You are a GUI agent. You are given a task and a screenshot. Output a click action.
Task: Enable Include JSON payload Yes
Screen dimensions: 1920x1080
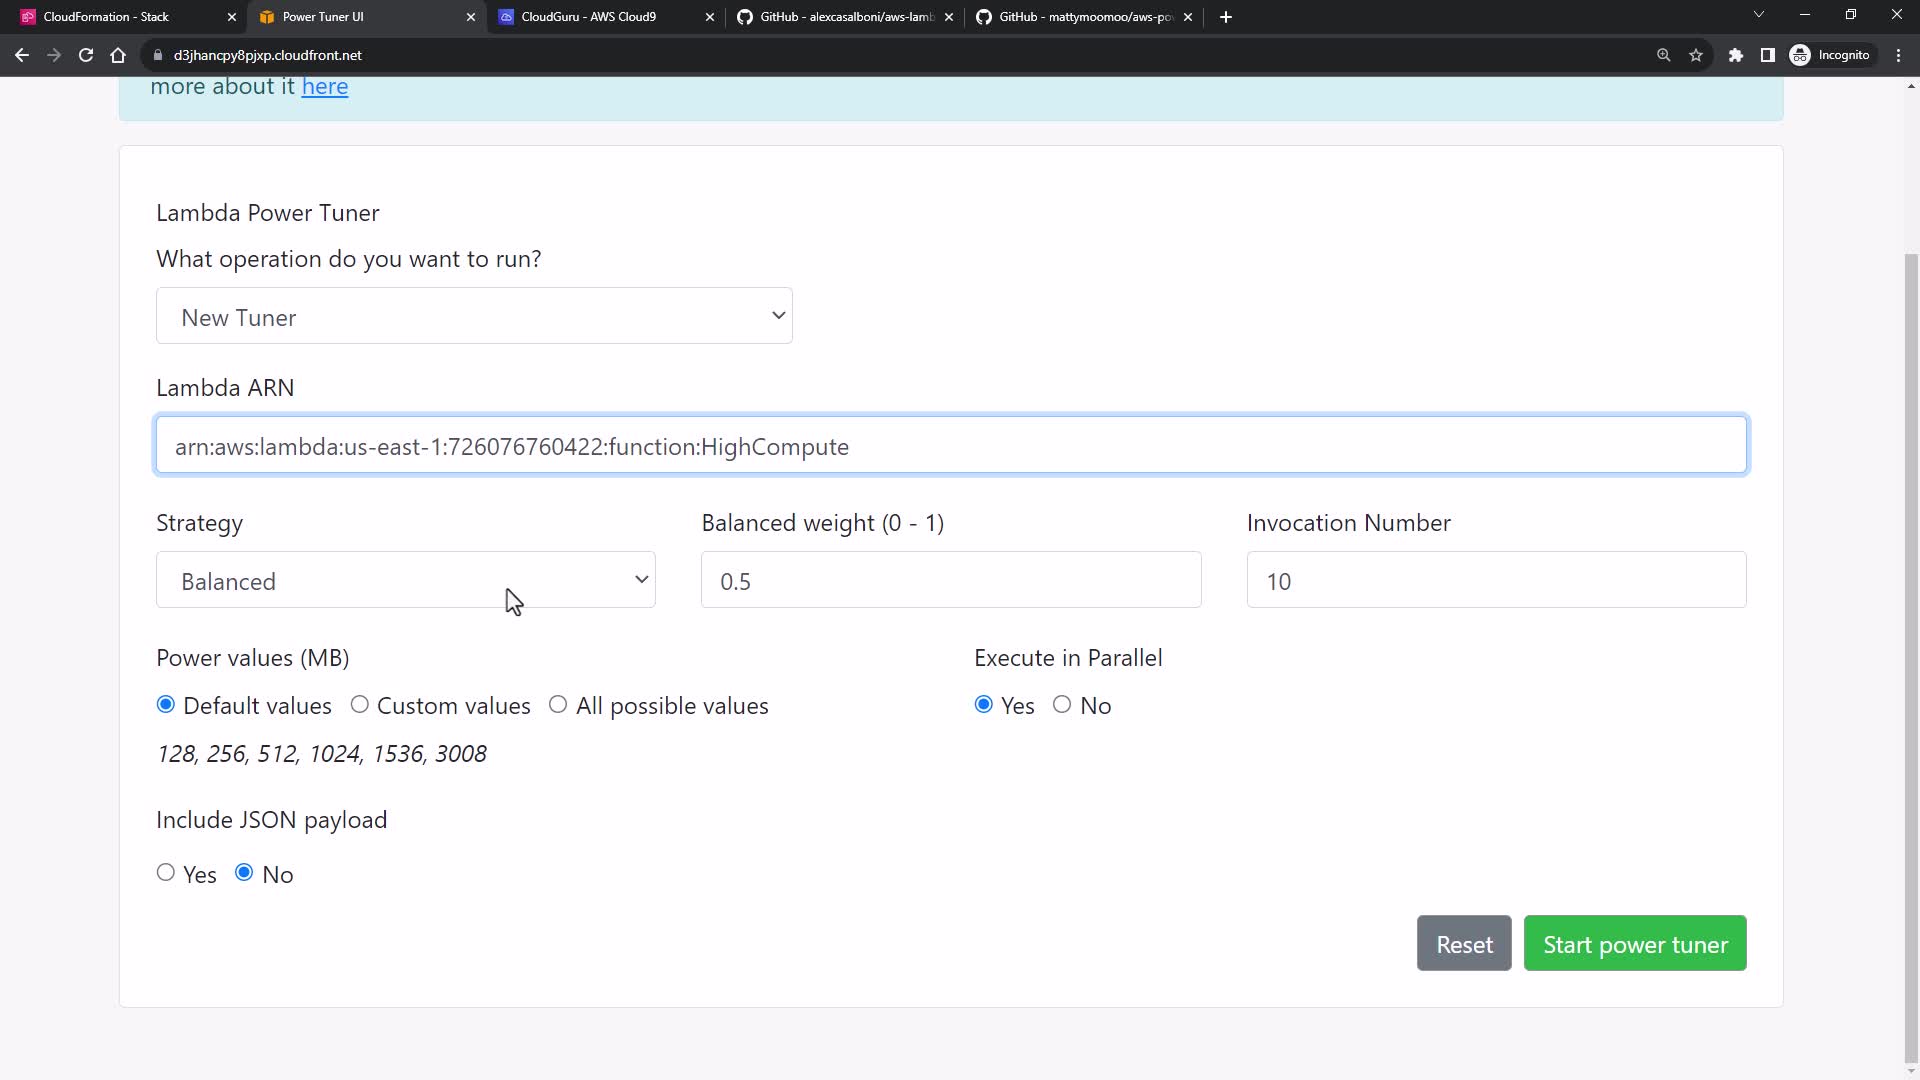click(166, 873)
